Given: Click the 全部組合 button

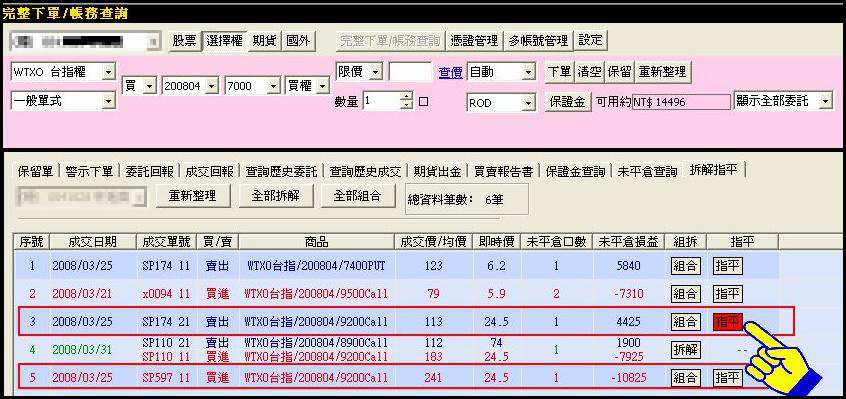Looking at the screenshot, I should click(x=358, y=196).
